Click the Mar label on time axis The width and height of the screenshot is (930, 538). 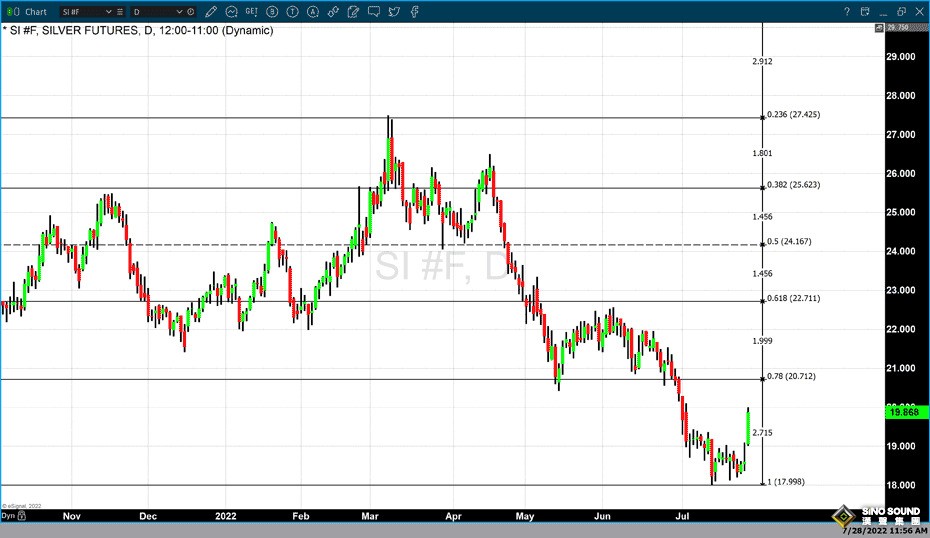coord(370,516)
